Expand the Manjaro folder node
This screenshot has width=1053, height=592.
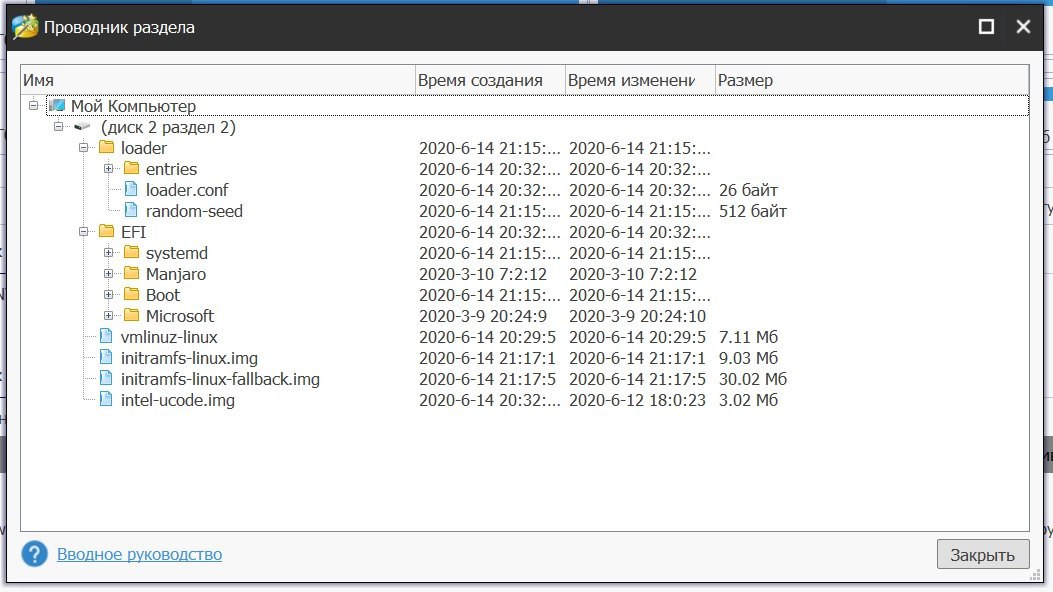coord(108,273)
